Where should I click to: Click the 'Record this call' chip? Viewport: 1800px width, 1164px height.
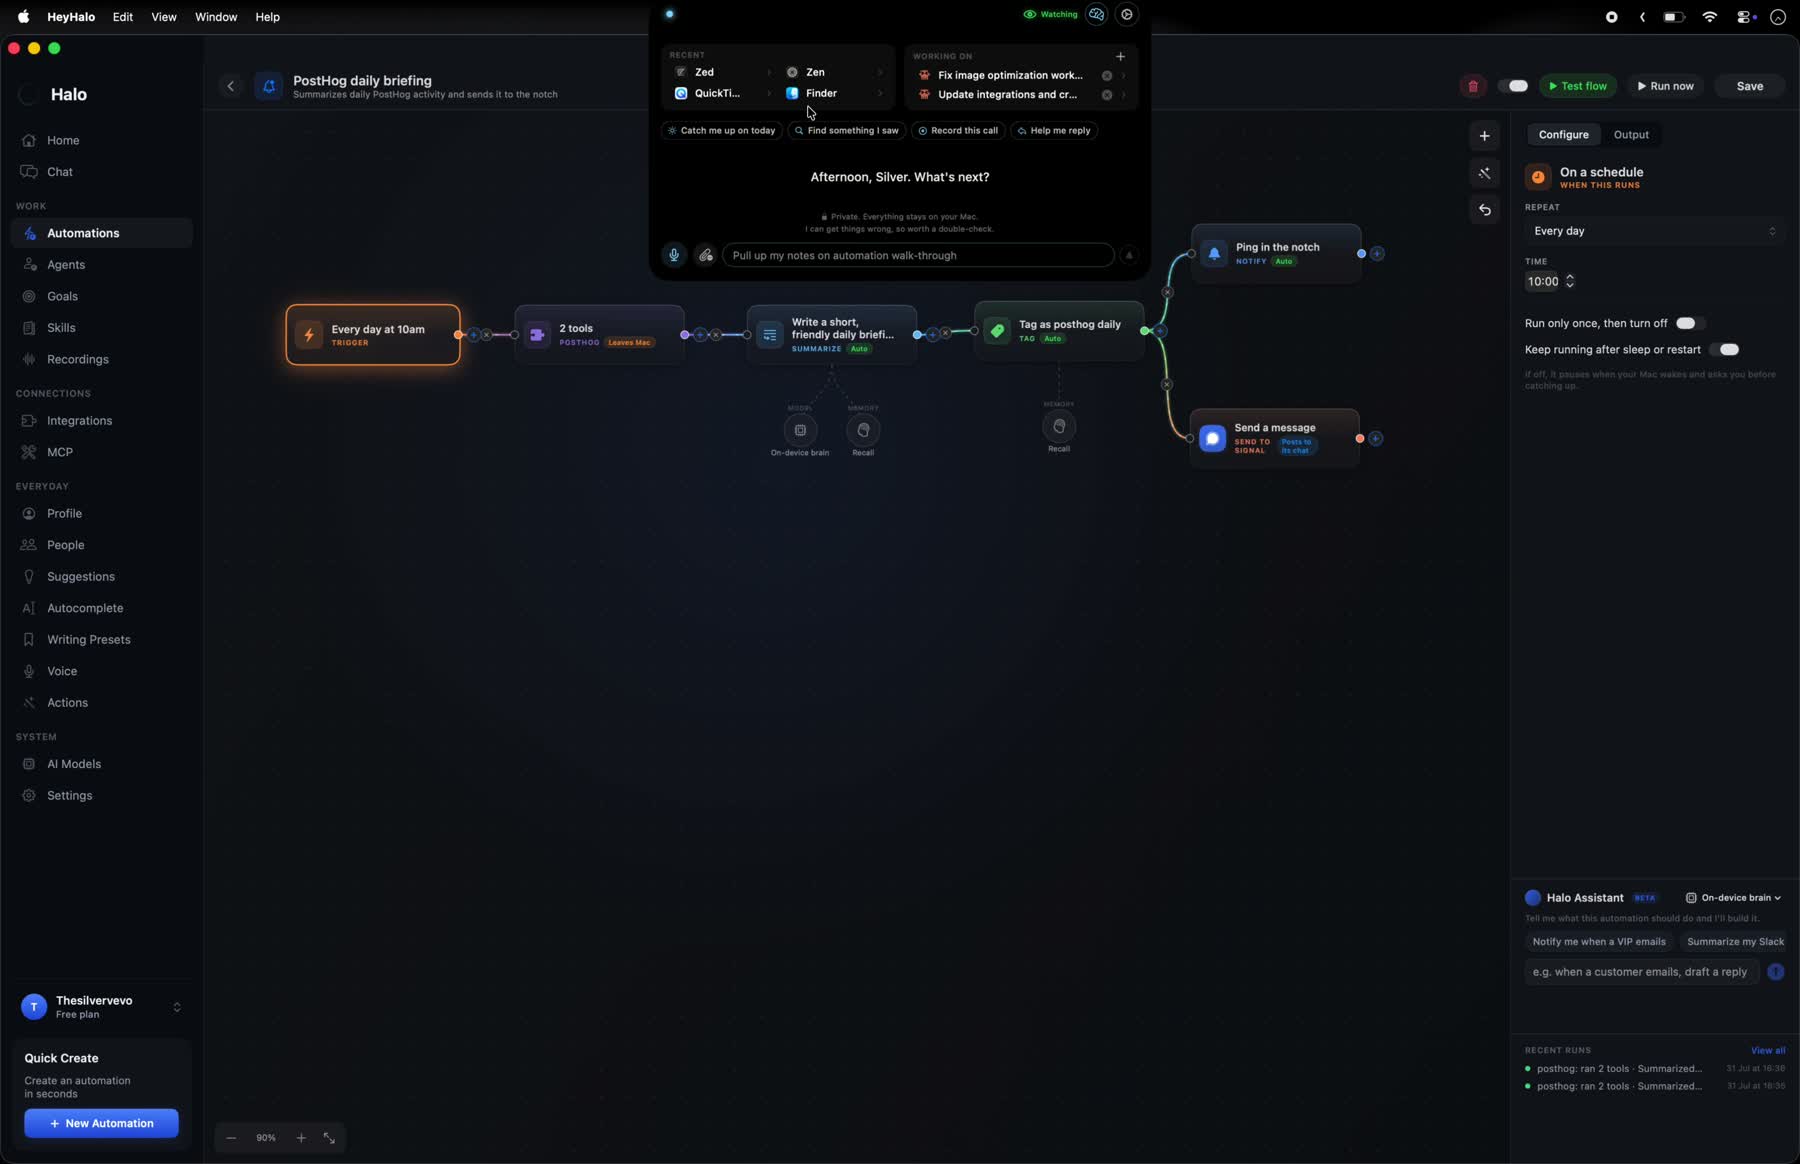[x=958, y=131]
